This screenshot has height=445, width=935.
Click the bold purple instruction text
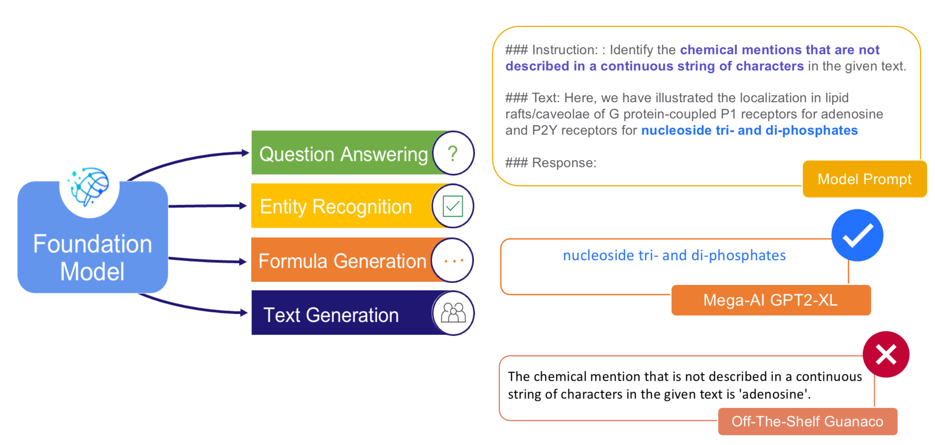pyautogui.click(x=690, y=58)
